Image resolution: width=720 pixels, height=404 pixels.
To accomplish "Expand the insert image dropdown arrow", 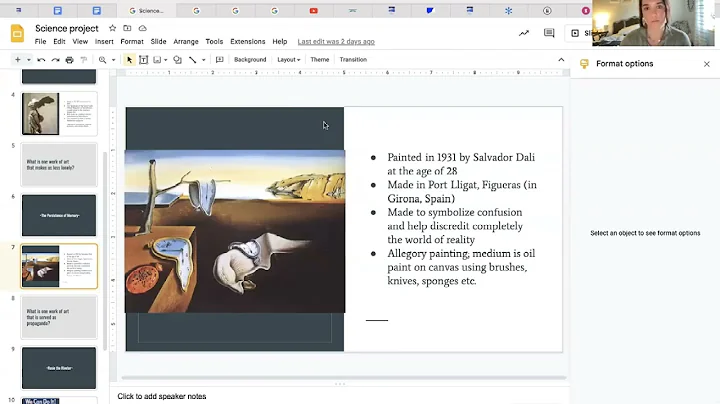I will pyautogui.click(x=165, y=60).
